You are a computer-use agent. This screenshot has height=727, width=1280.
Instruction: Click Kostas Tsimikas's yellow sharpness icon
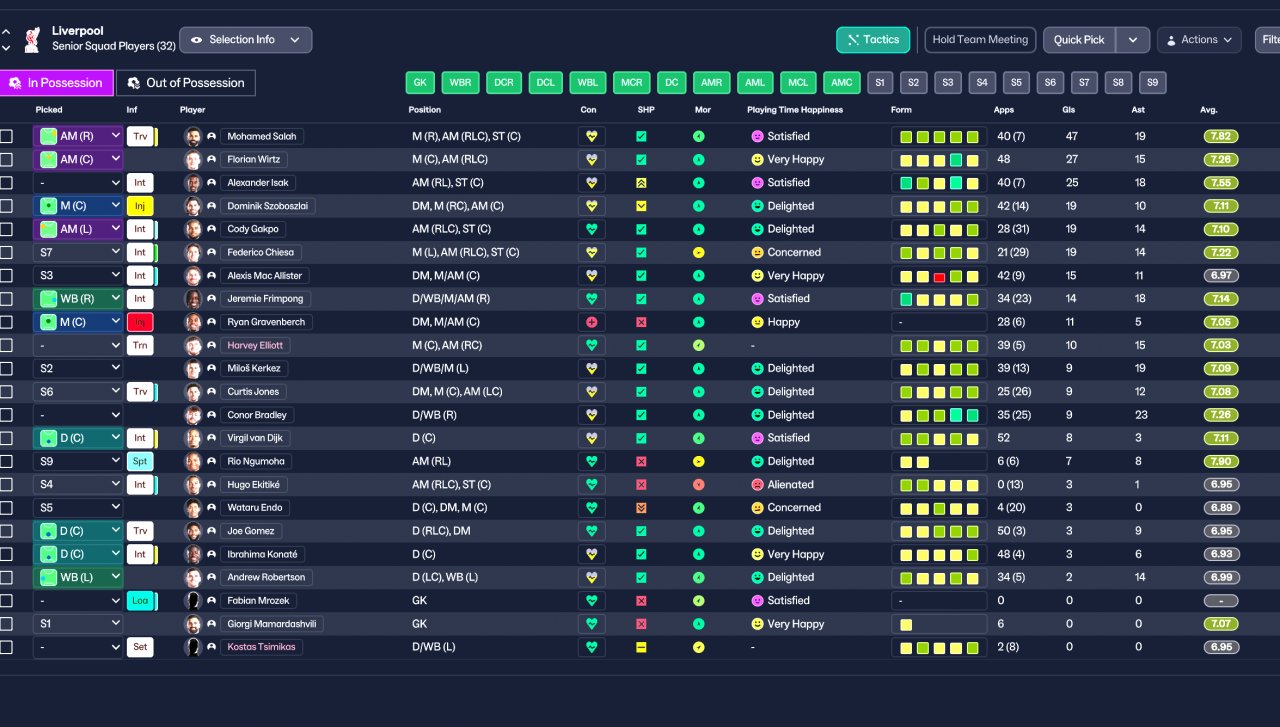click(641, 647)
